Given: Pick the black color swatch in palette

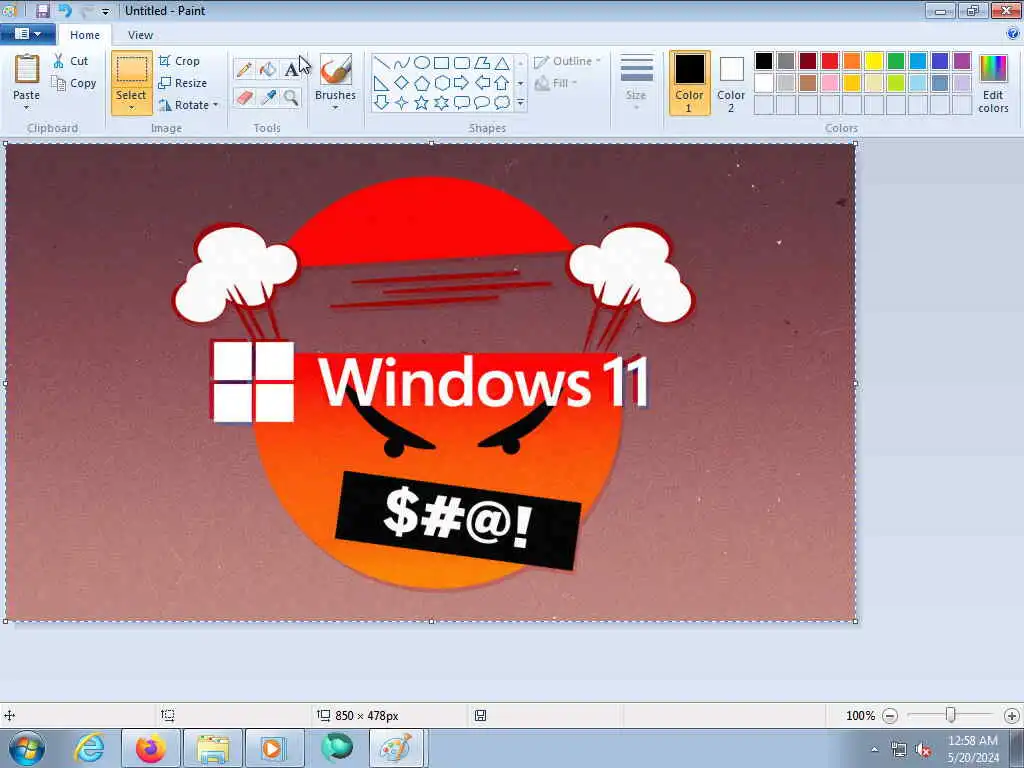Looking at the screenshot, I should (x=763, y=61).
